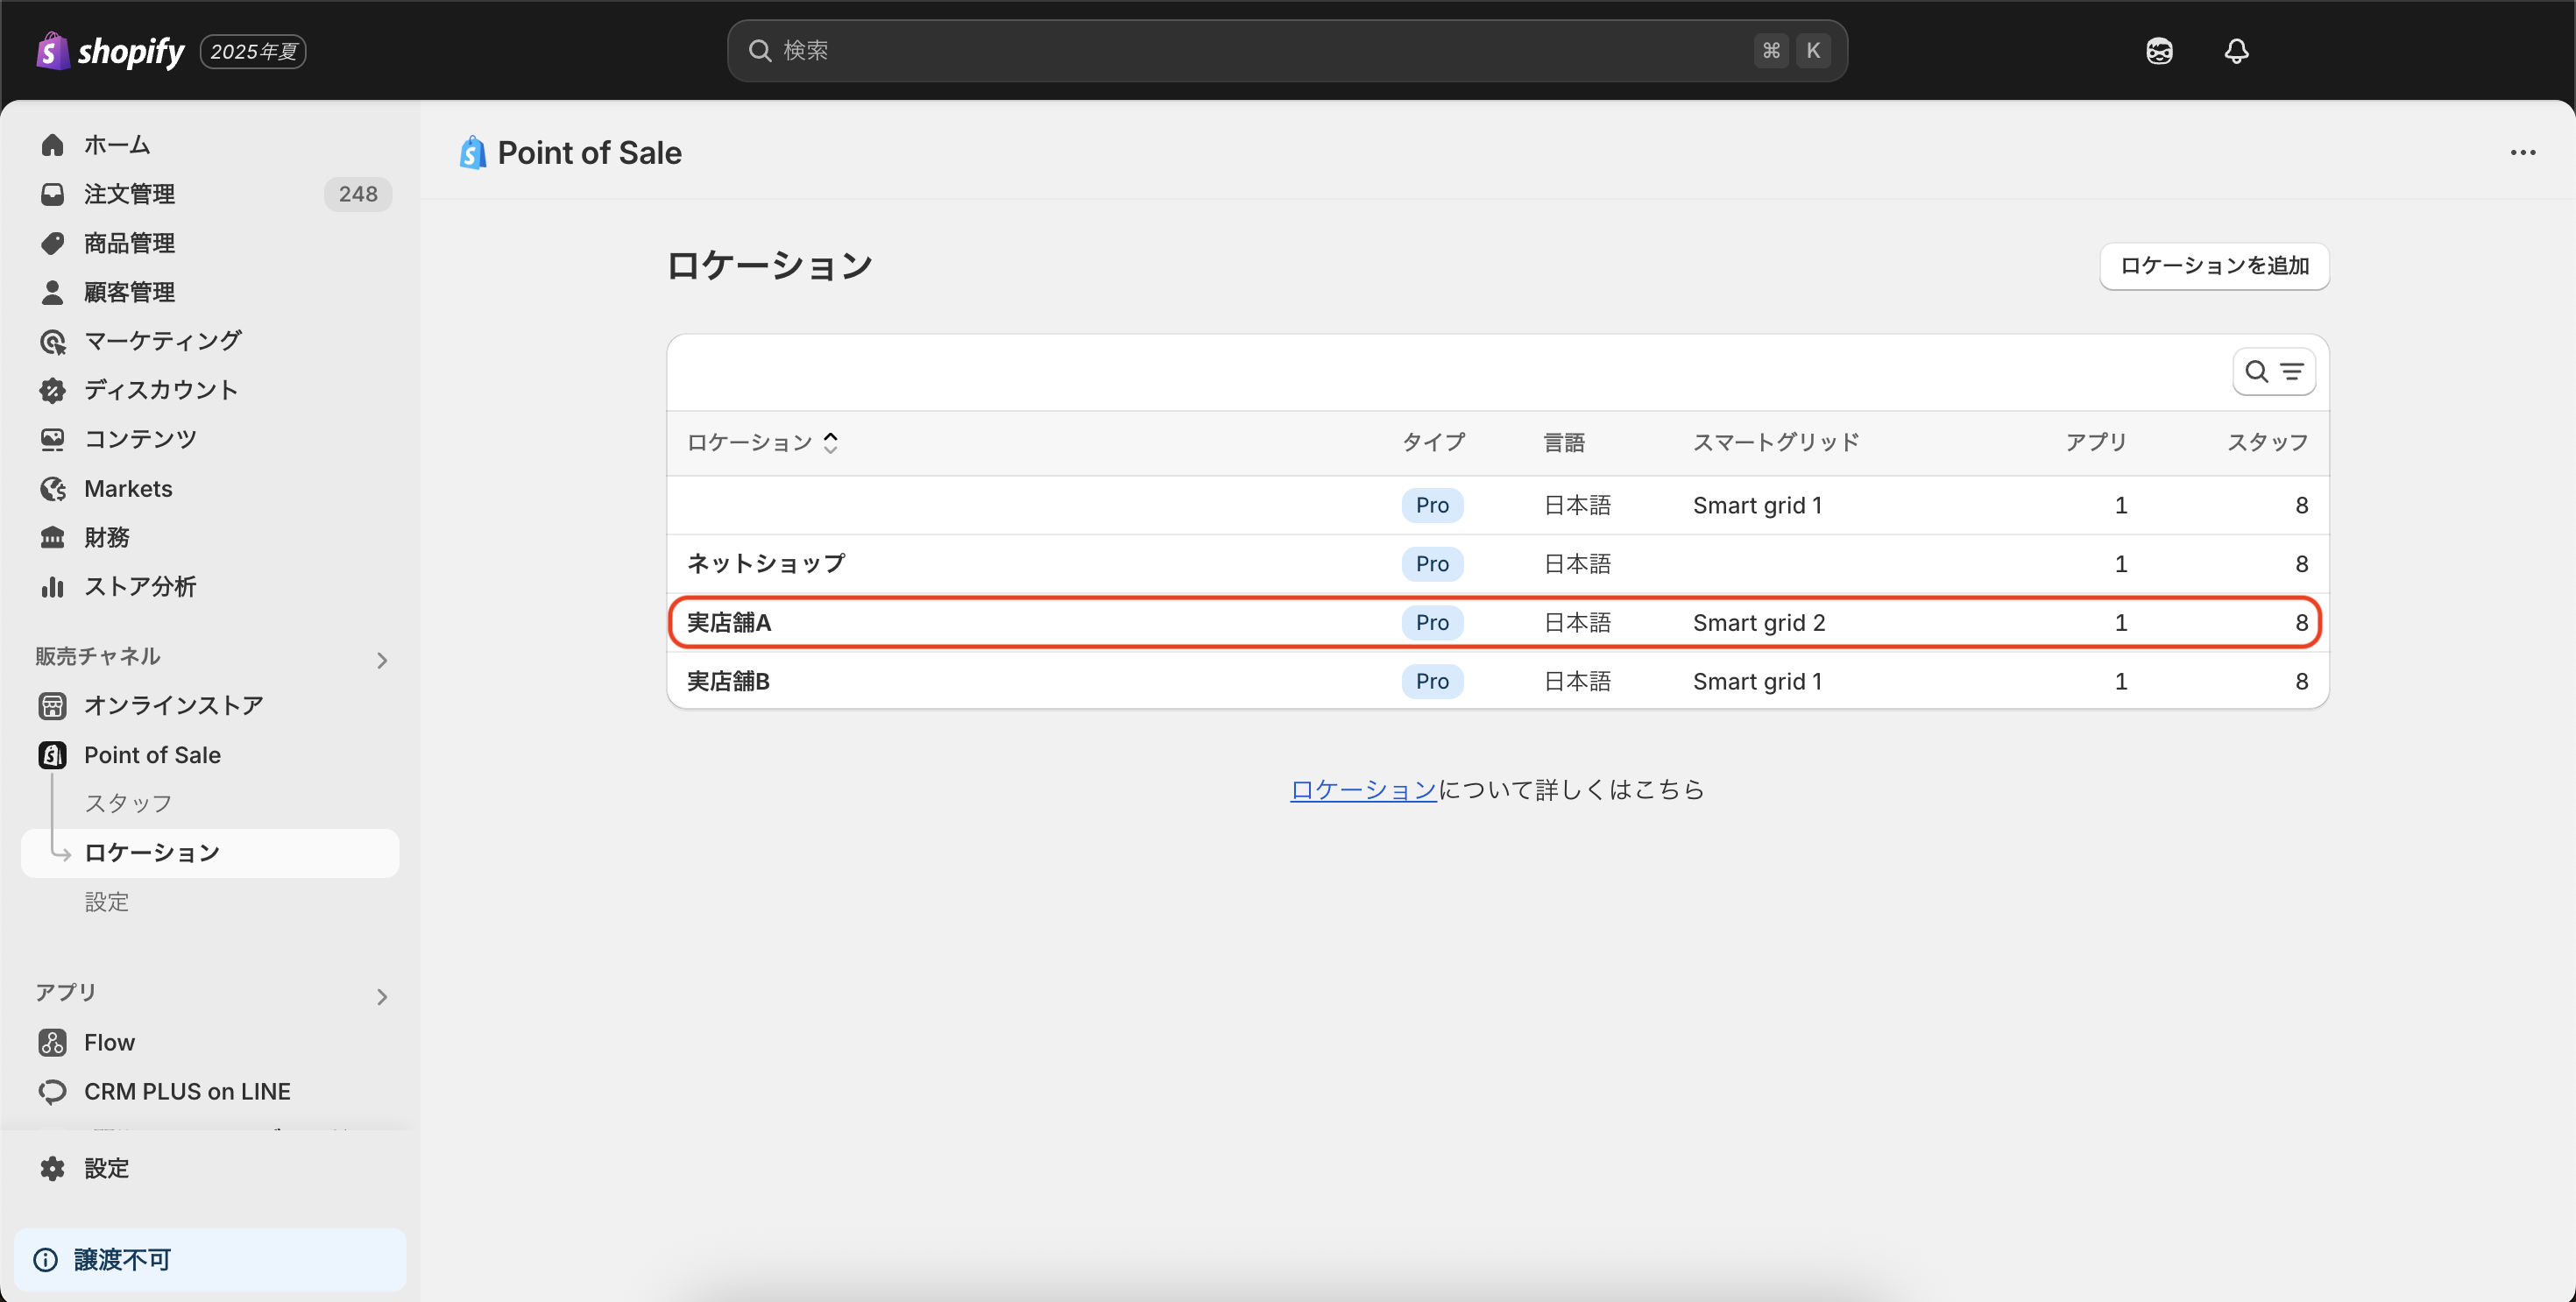Click the ホーム home icon in the sidebar
The width and height of the screenshot is (2576, 1302).
pyautogui.click(x=53, y=145)
